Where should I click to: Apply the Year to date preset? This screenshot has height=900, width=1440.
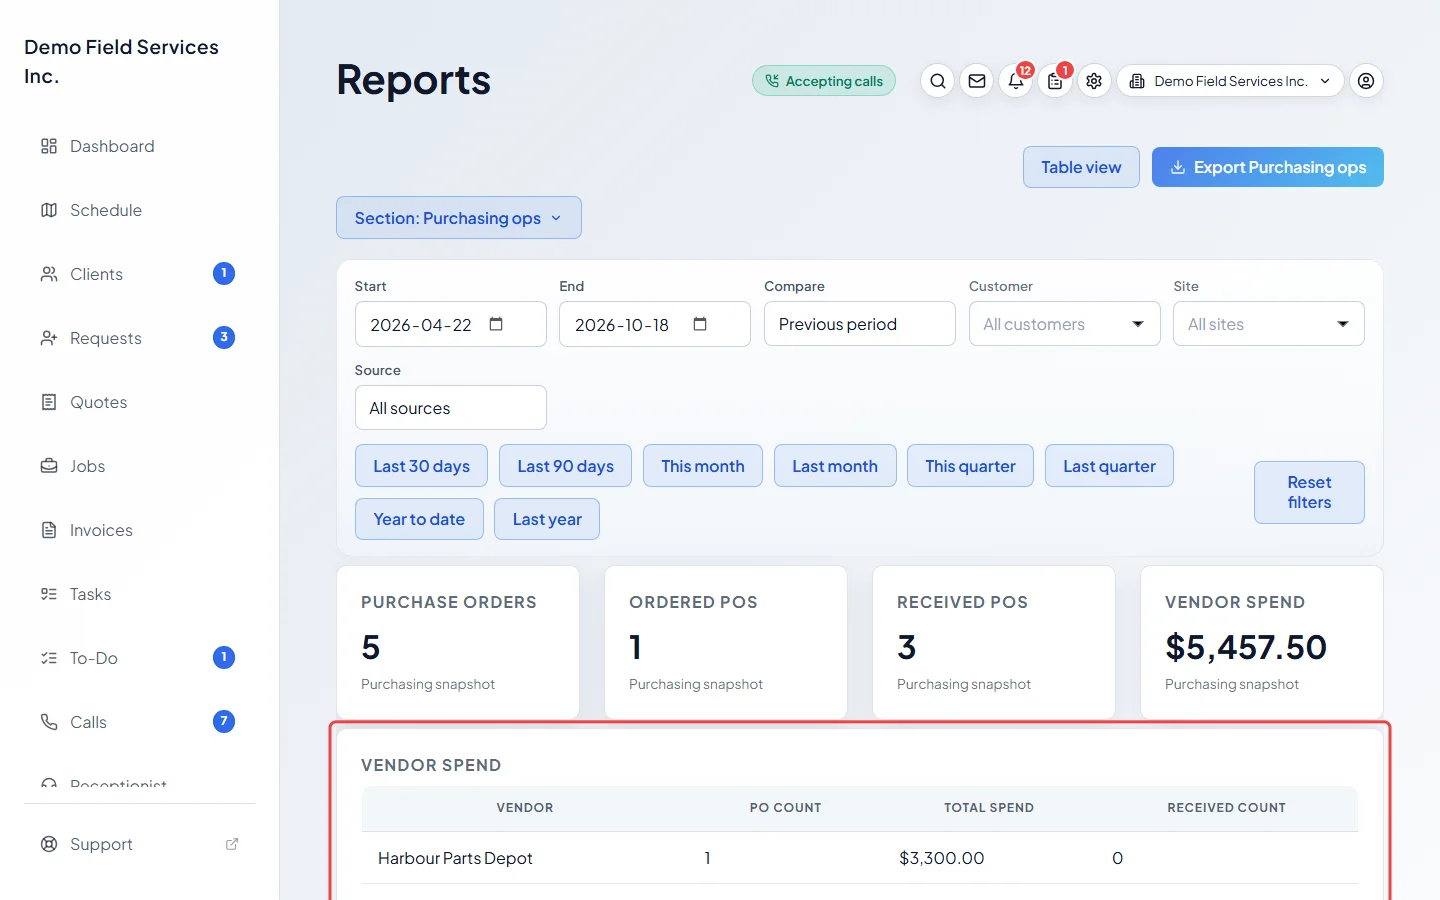pyautogui.click(x=419, y=519)
